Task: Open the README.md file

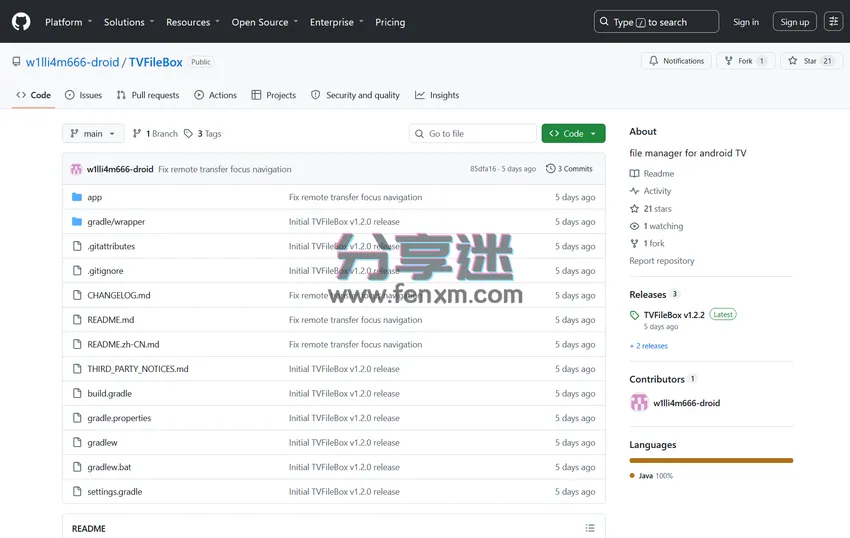Action: click(x=111, y=320)
